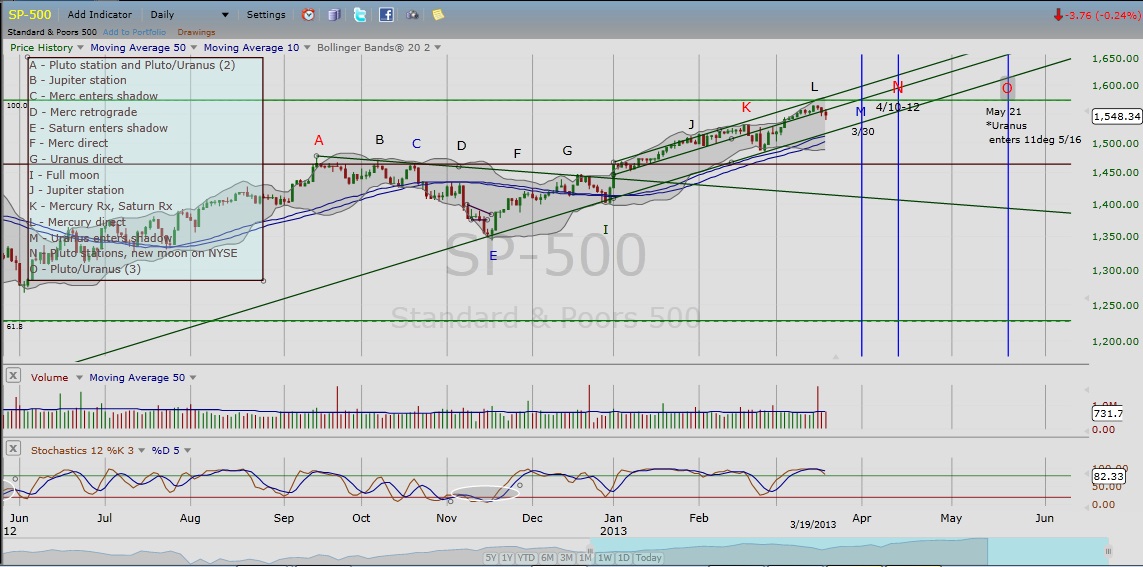1143x567 pixels.
Task: Open the Drawings link
Action: [x=196, y=32]
